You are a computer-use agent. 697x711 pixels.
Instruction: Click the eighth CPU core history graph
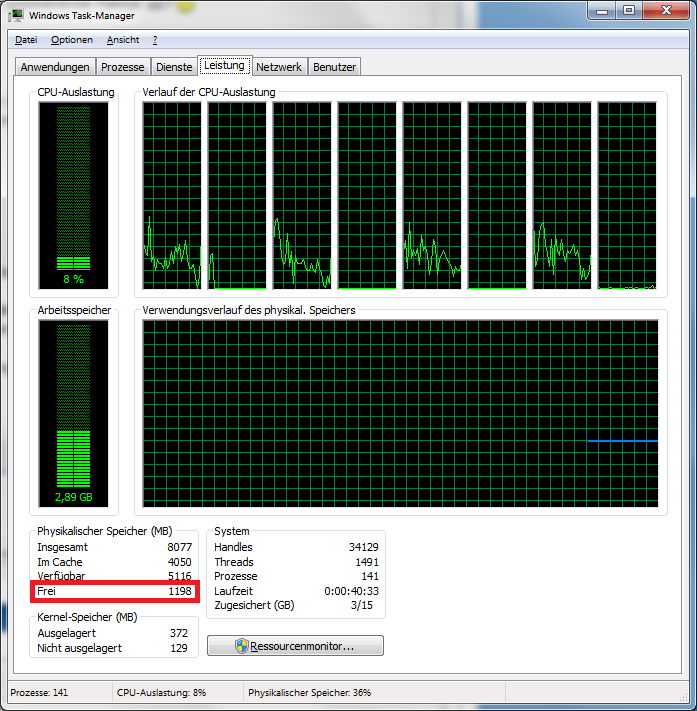(627, 195)
